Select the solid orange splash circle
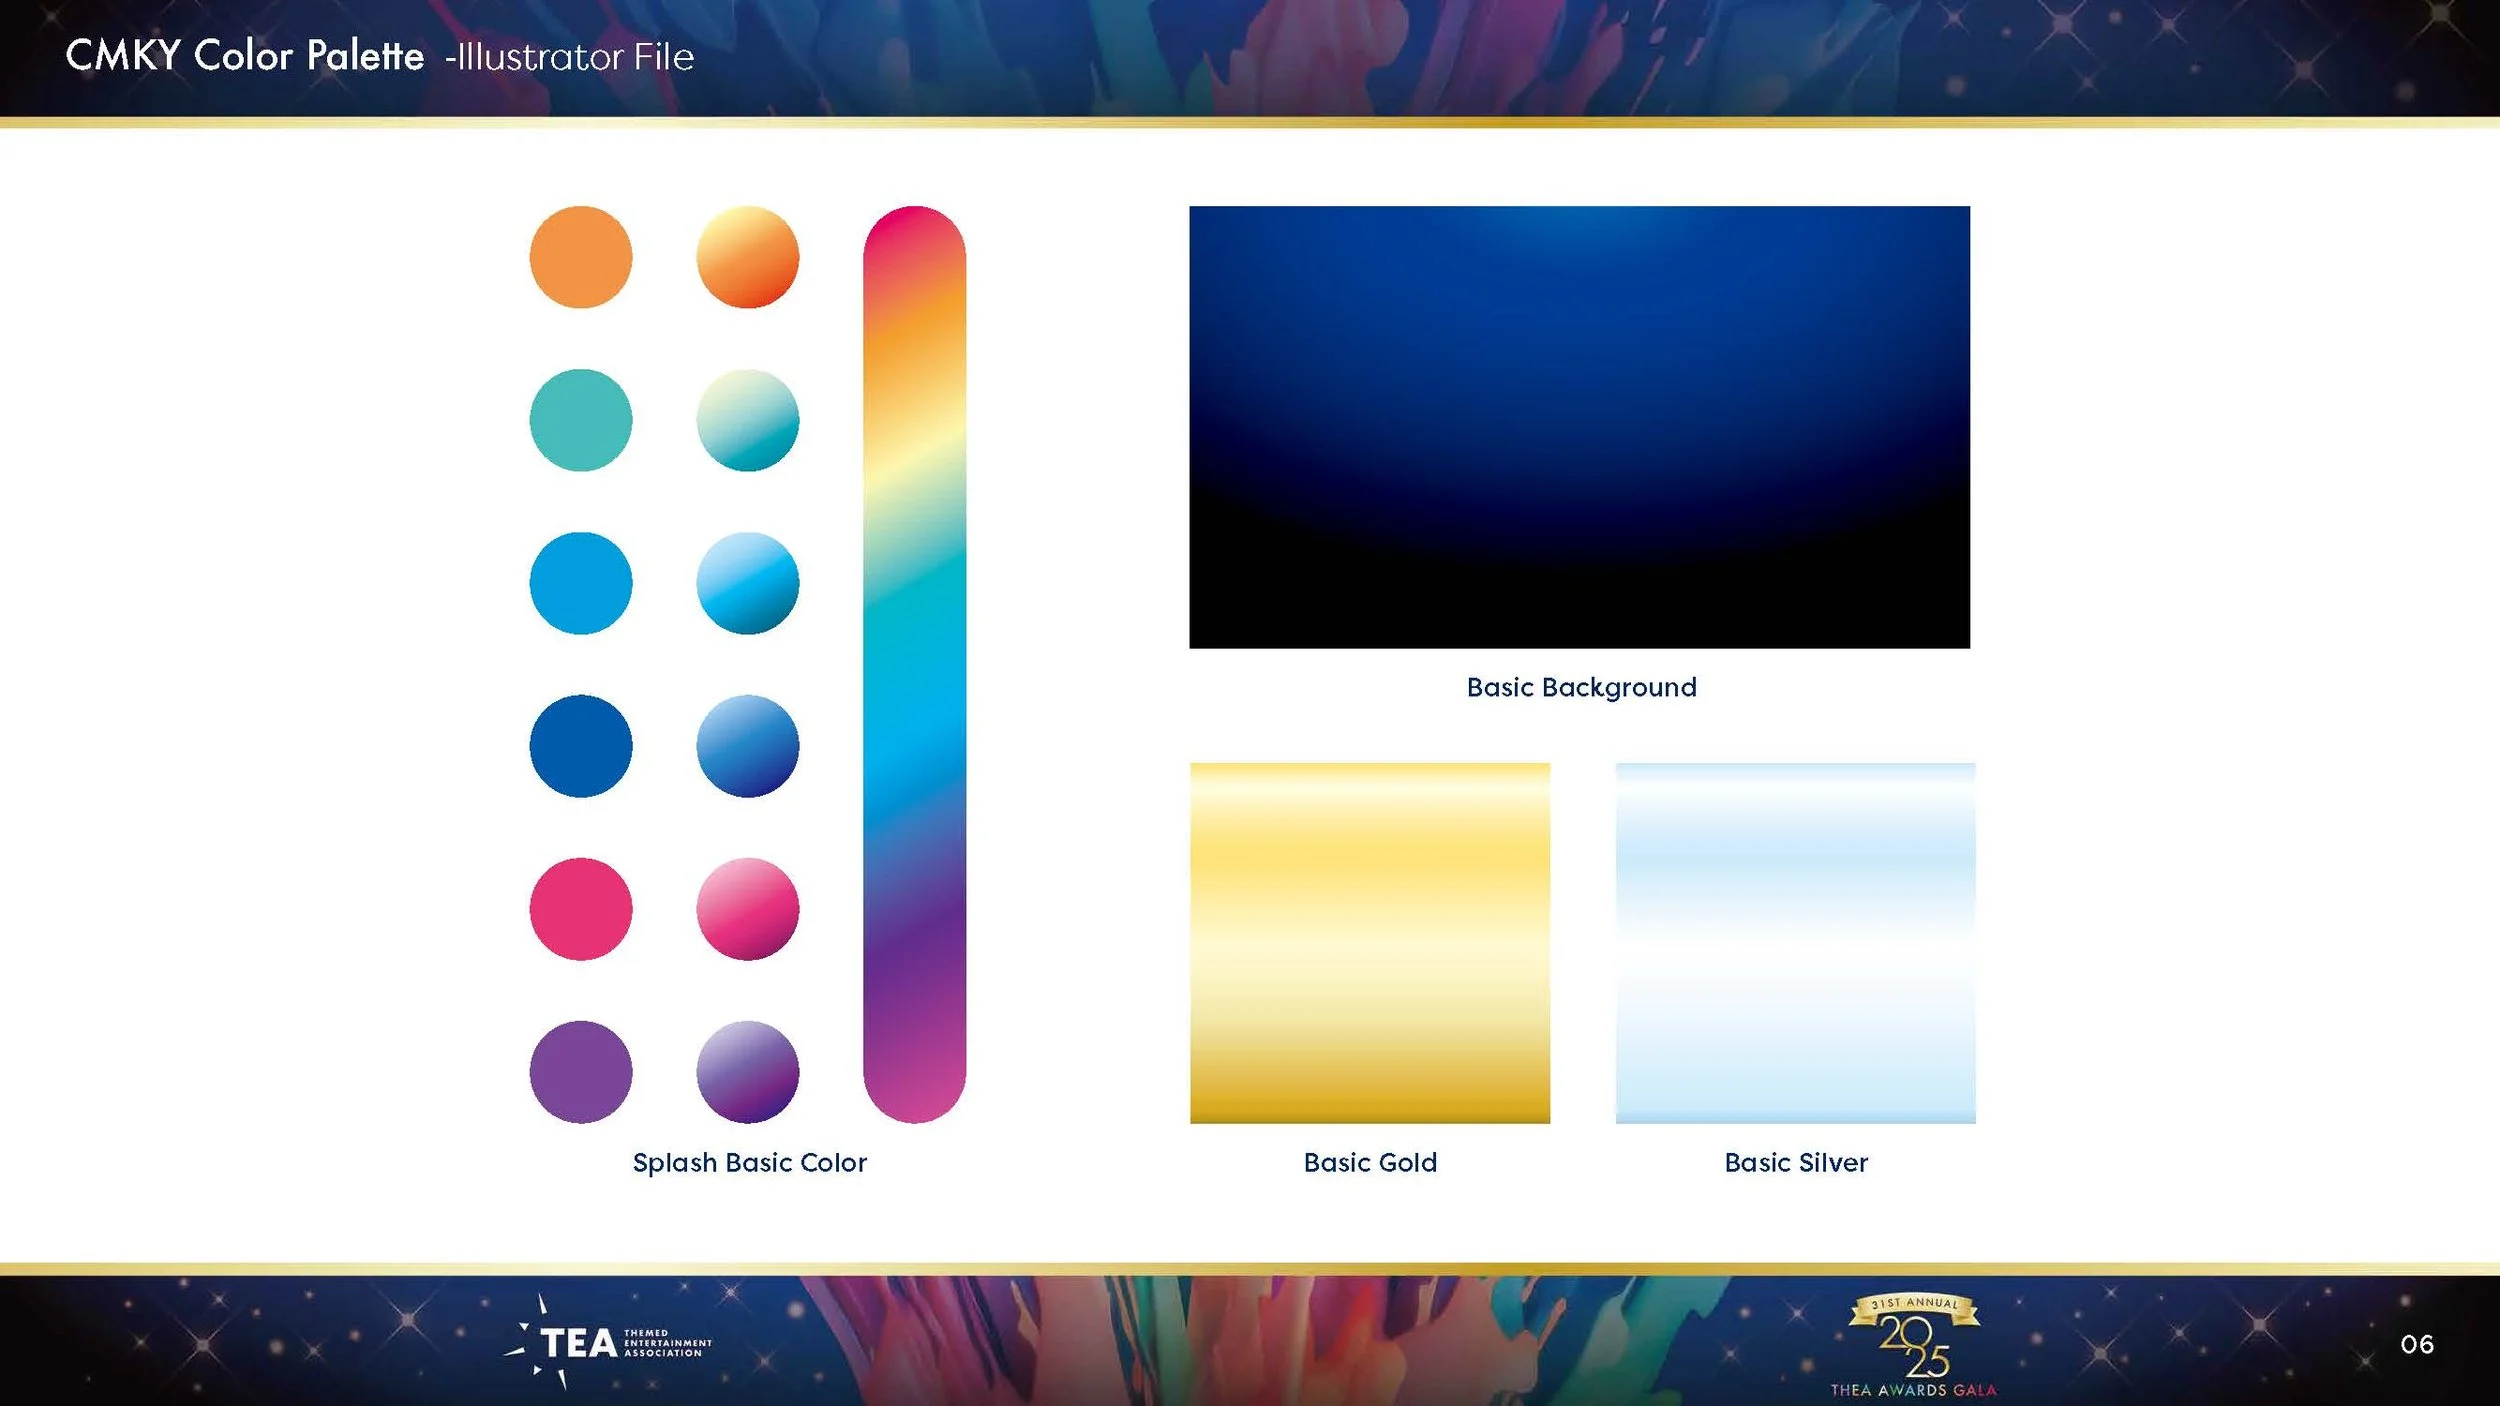The width and height of the screenshot is (2500, 1406). 580,258
